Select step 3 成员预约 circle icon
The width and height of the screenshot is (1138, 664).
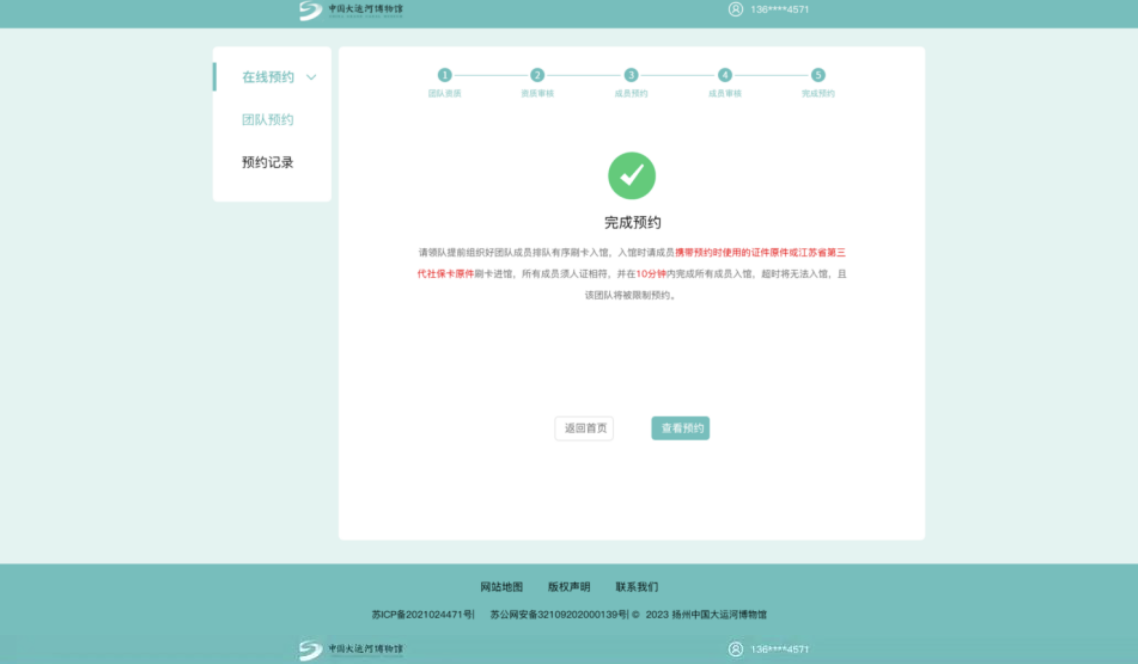tap(632, 74)
